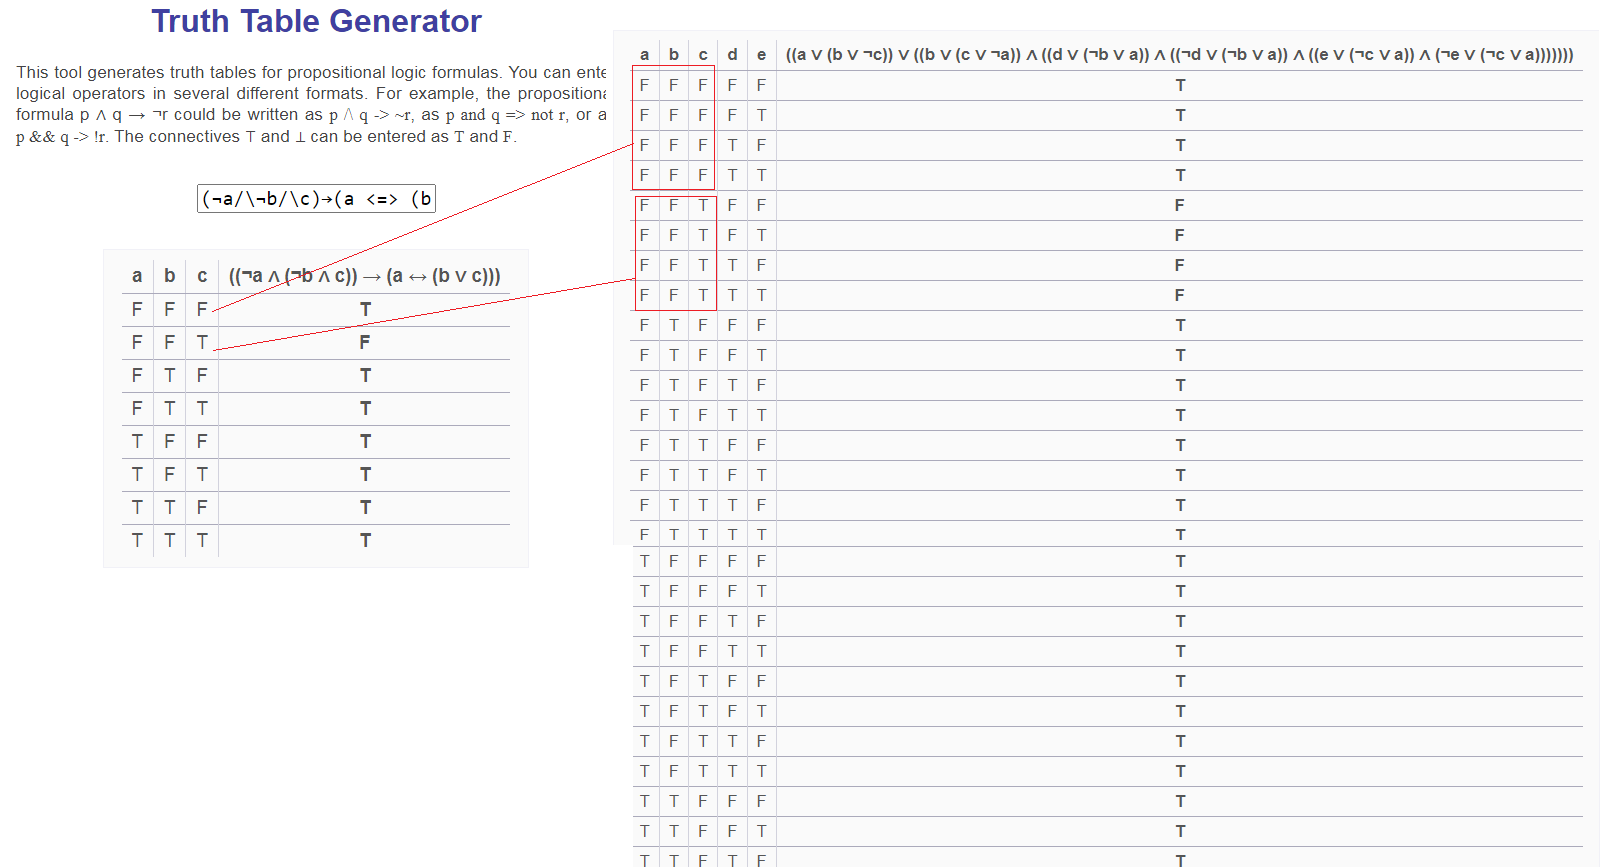1608x867 pixels.
Task: Click column header 'a' in large table
Action: point(644,54)
